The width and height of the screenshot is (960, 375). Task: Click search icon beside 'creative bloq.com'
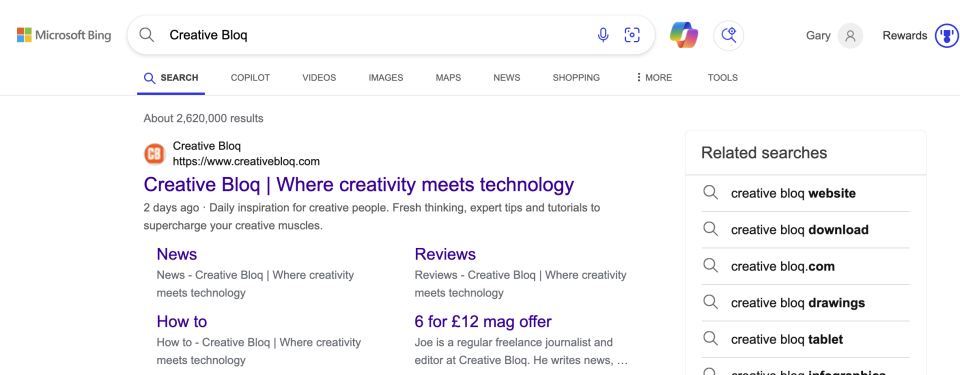click(710, 266)
